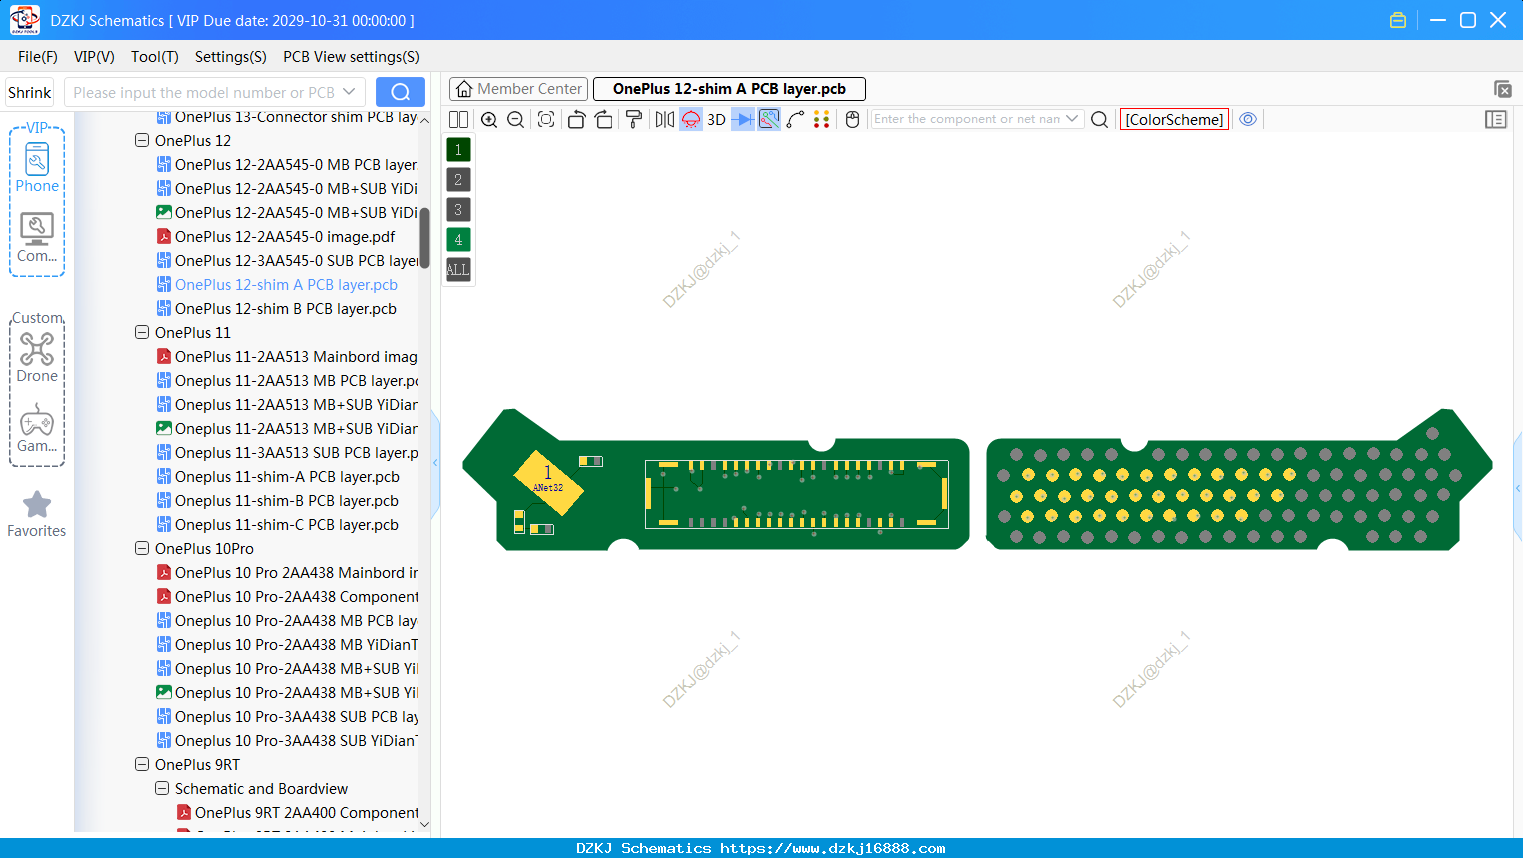Select the Computer category icon
This screenshot has width=1523, height=858.
pyautogui.click(x=37, y=238)
